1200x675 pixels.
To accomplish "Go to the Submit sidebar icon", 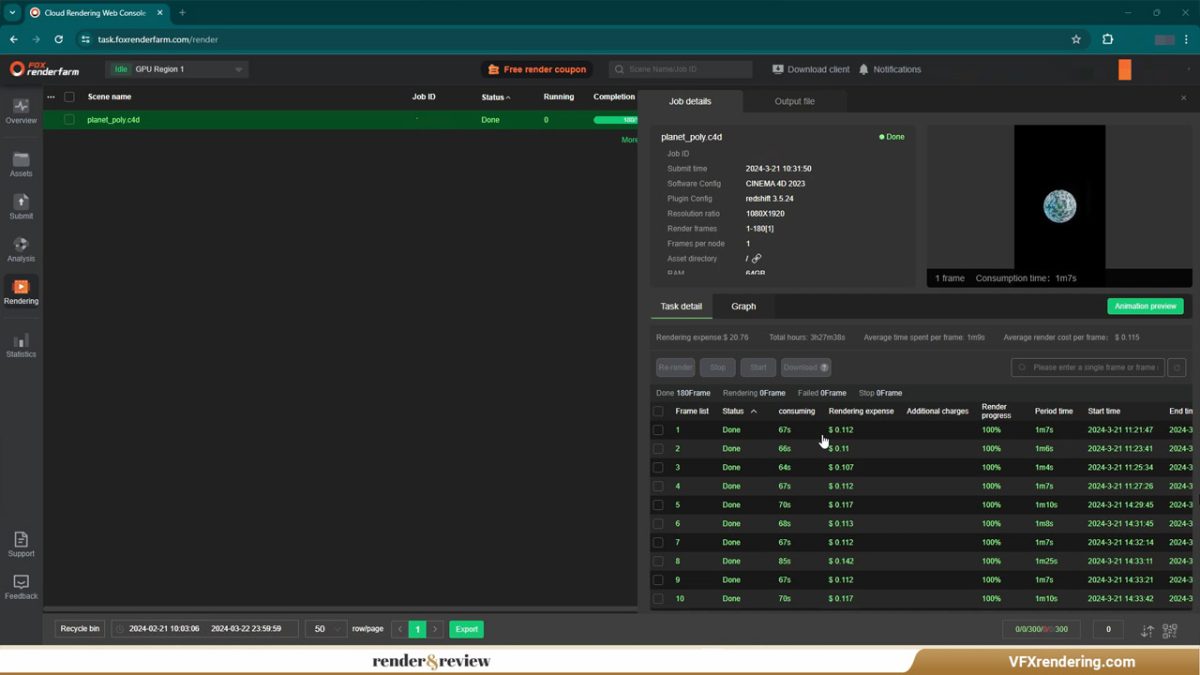I will (x=21, y=203).
